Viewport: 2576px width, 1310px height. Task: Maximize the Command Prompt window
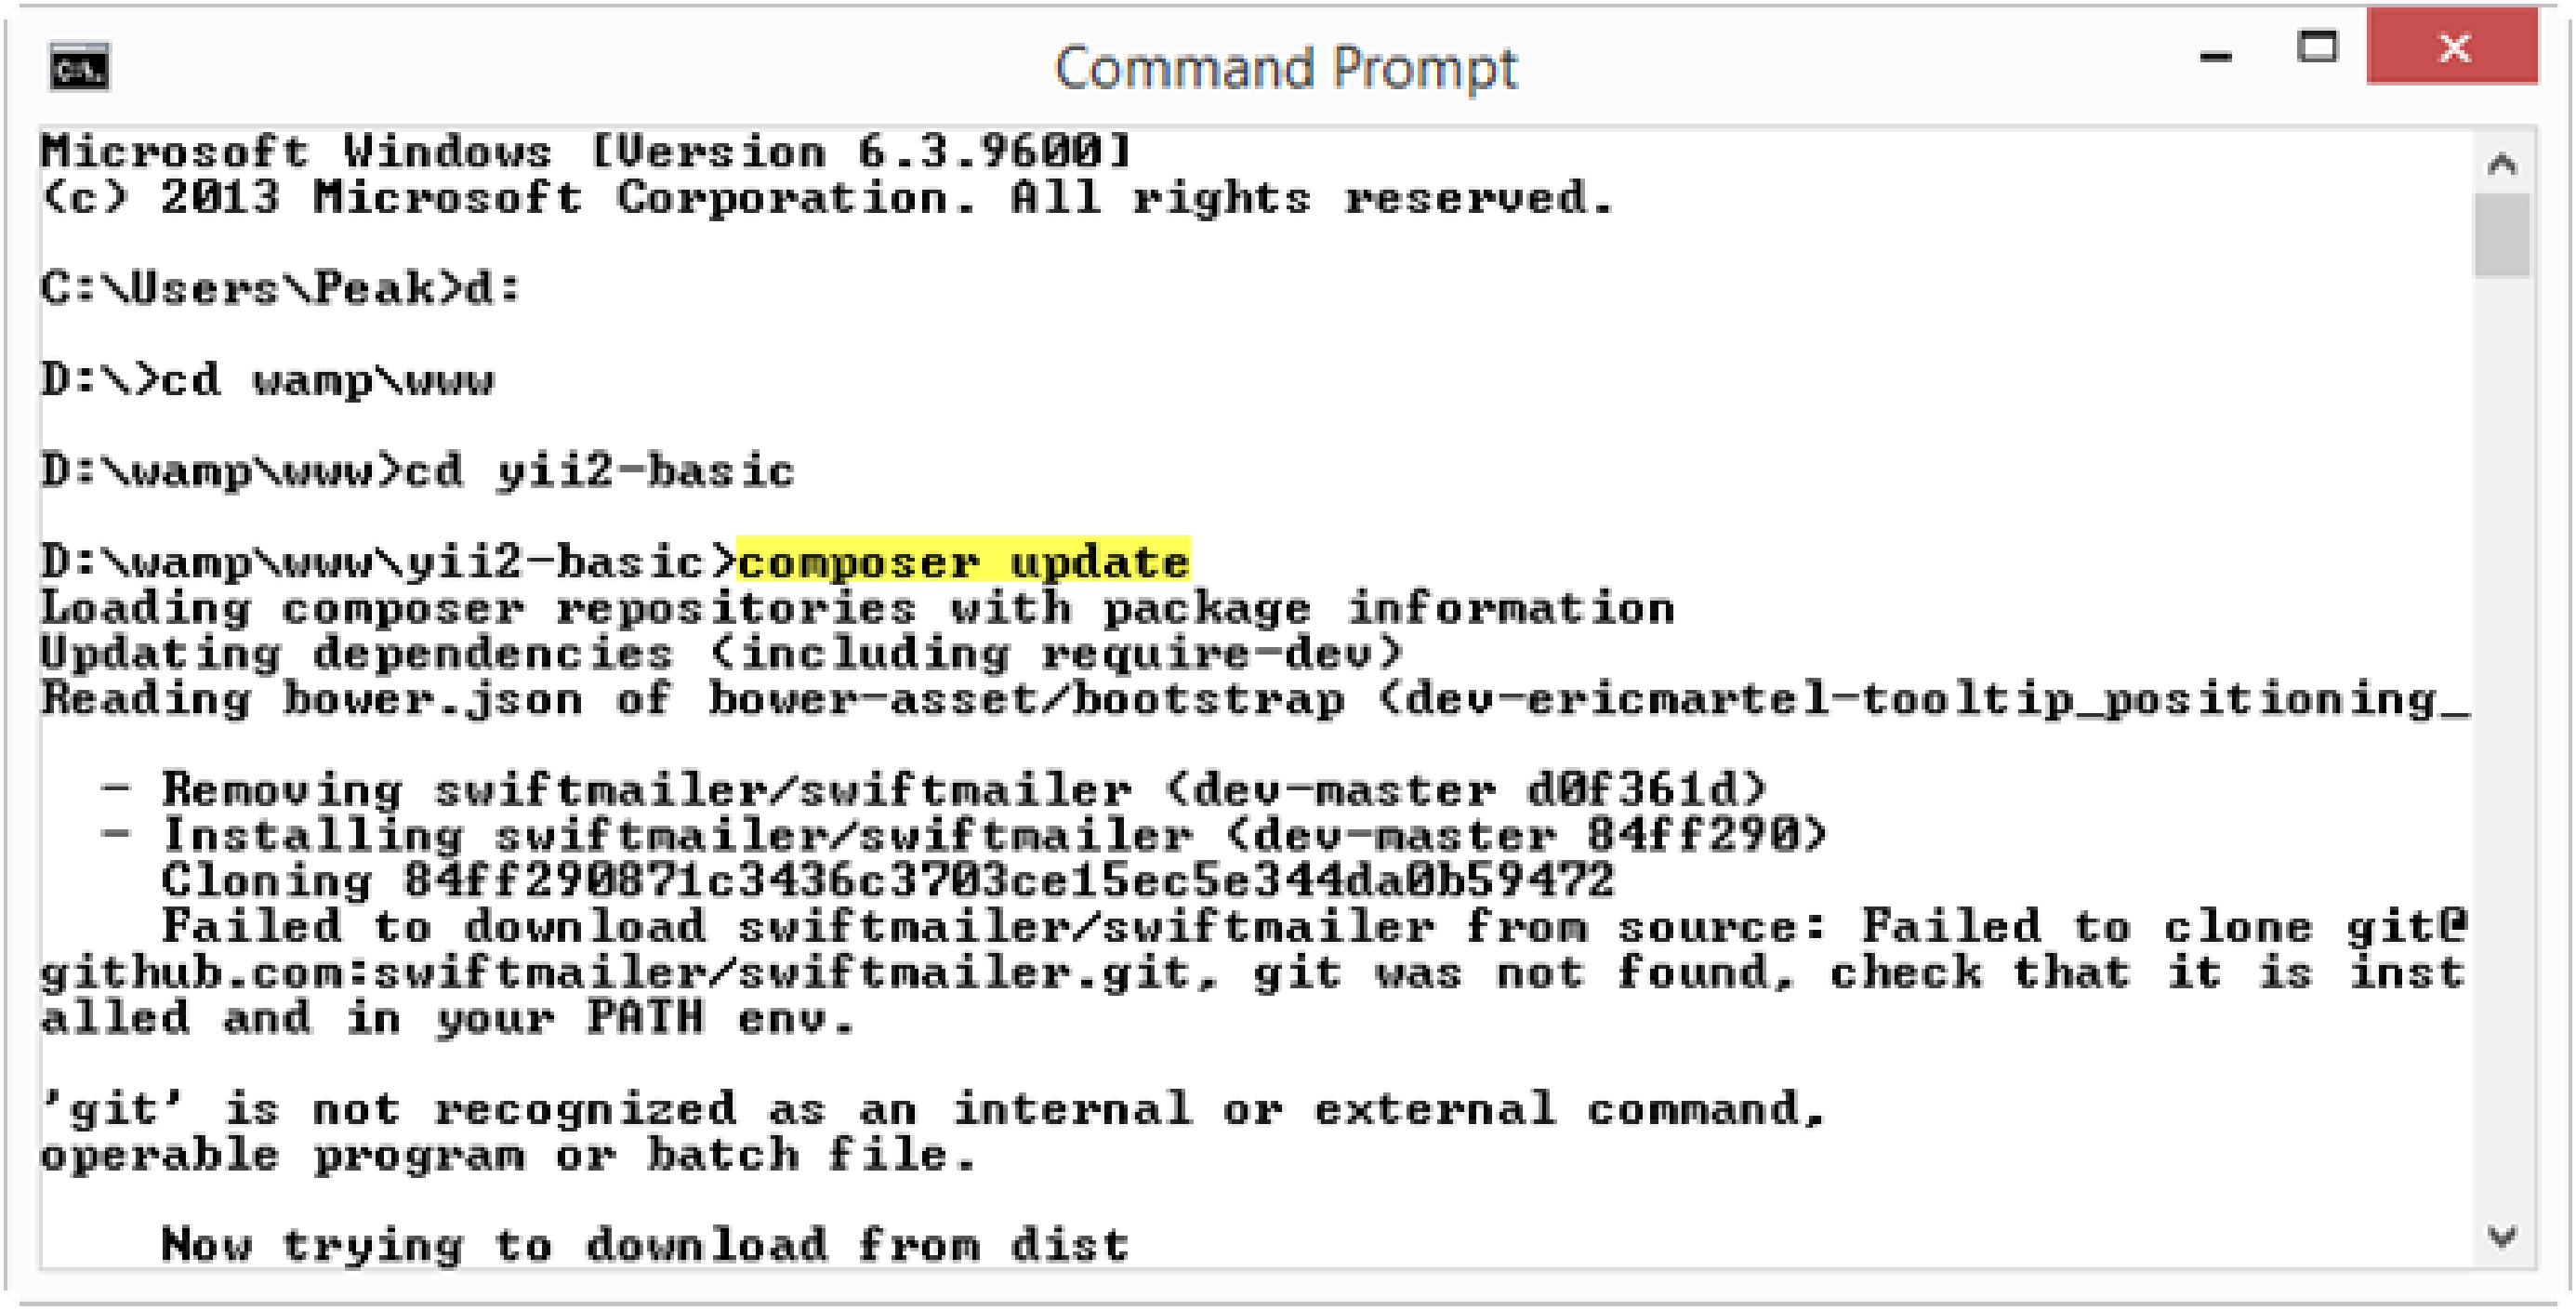click(2317, 47)
